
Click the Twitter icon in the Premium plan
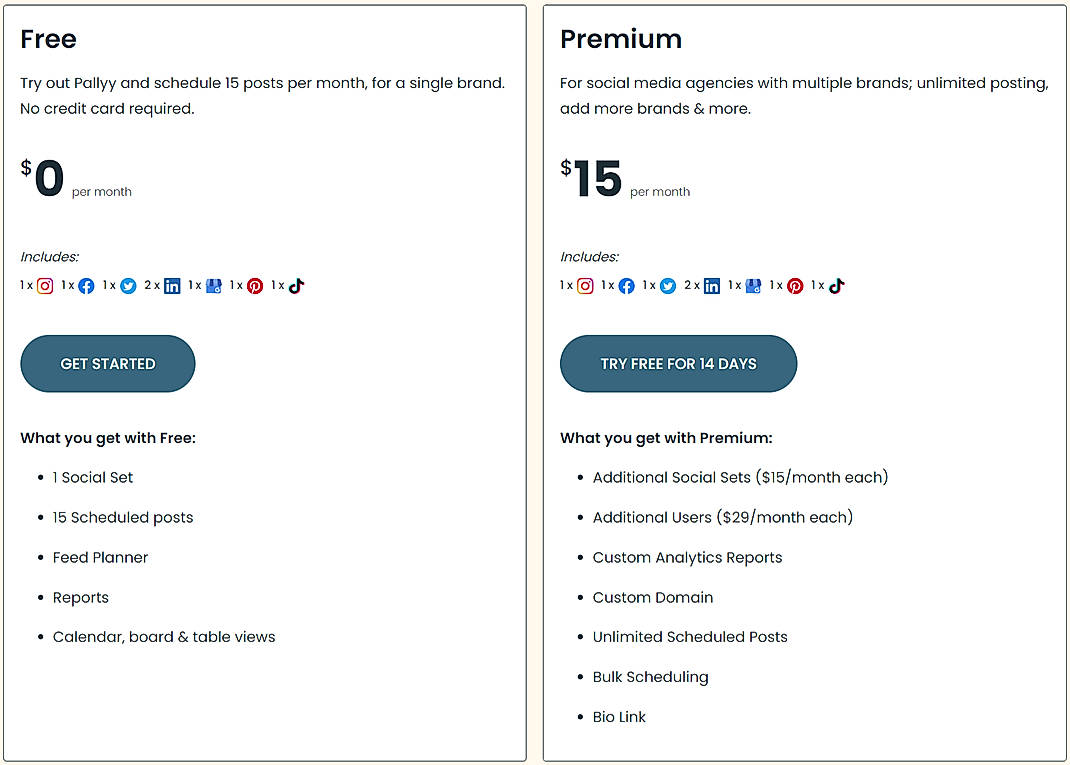pos(668,286)
